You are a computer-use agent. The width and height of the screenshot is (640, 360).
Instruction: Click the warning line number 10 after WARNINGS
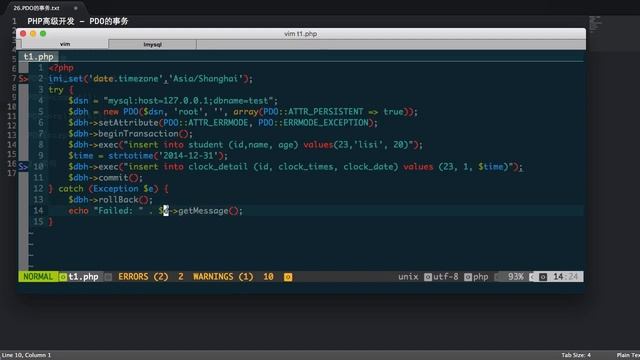(268, 277)
